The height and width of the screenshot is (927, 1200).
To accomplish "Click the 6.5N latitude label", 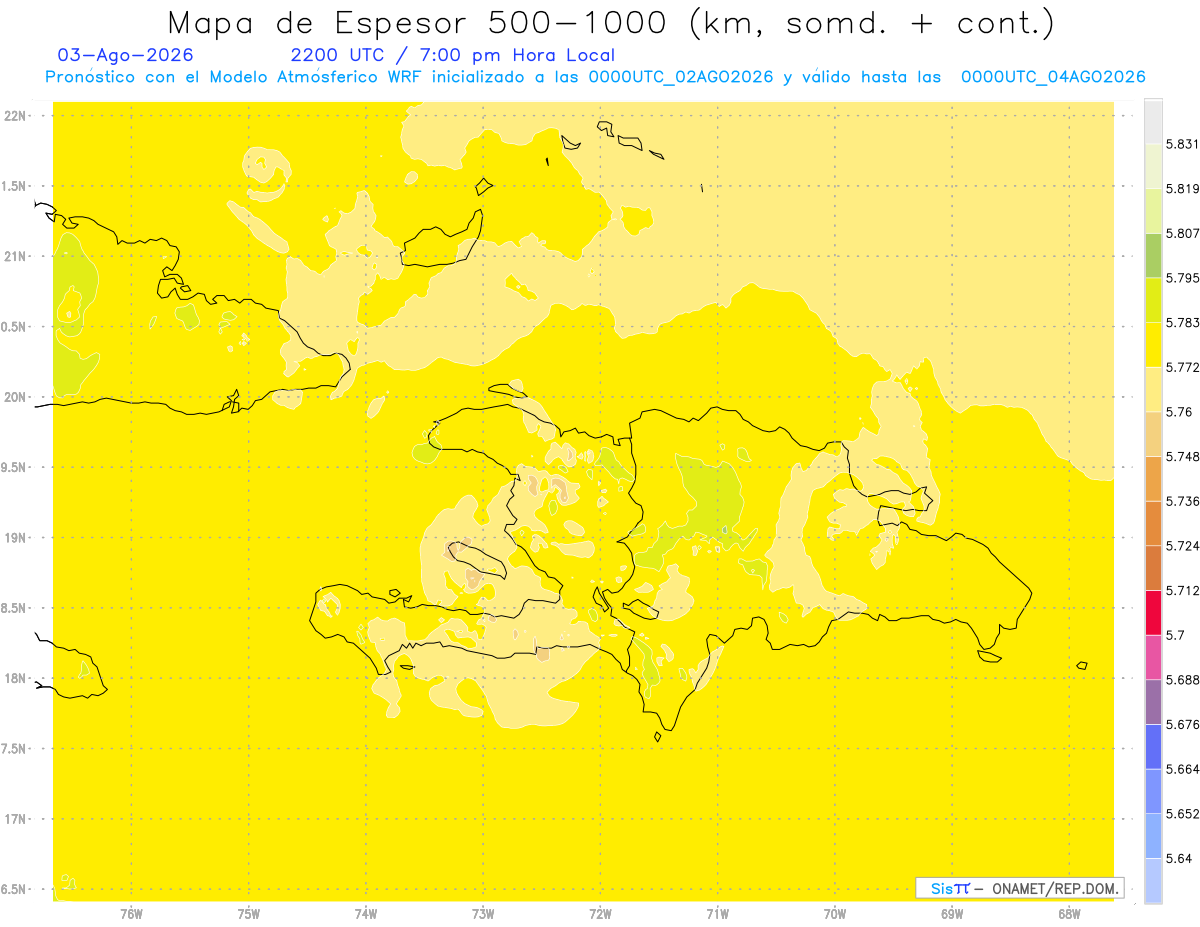I will click(x=14, y=889).
